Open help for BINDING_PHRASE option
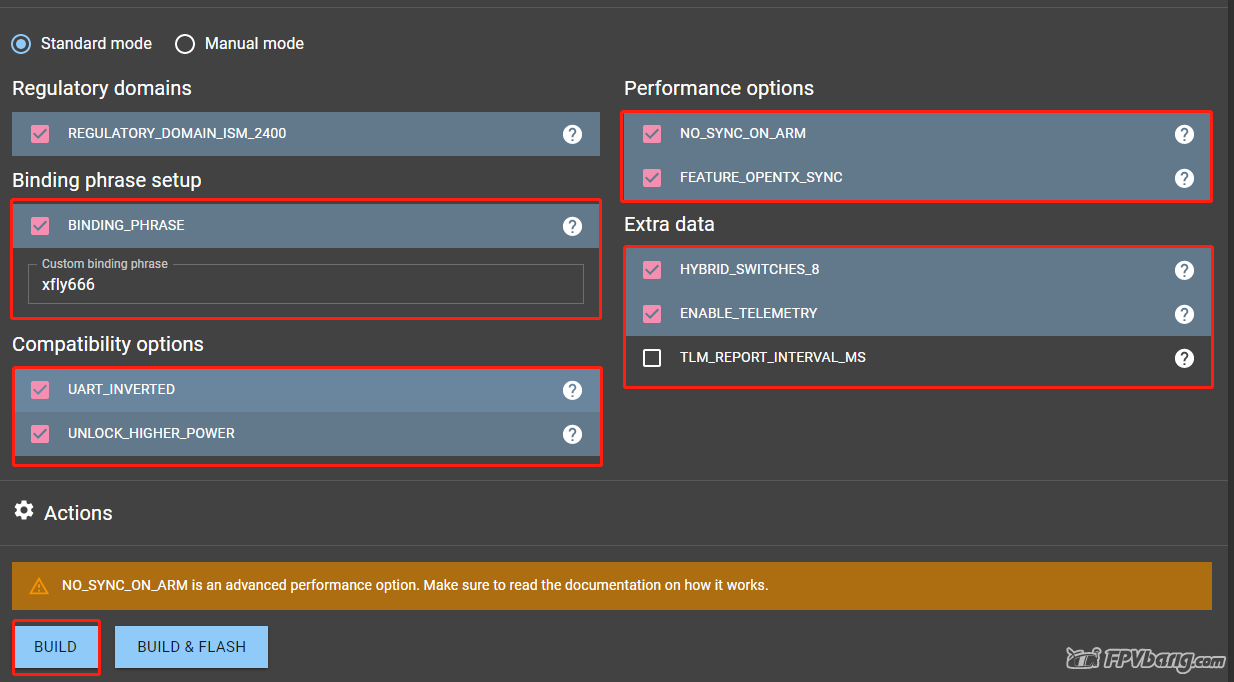 click(572, 226)
